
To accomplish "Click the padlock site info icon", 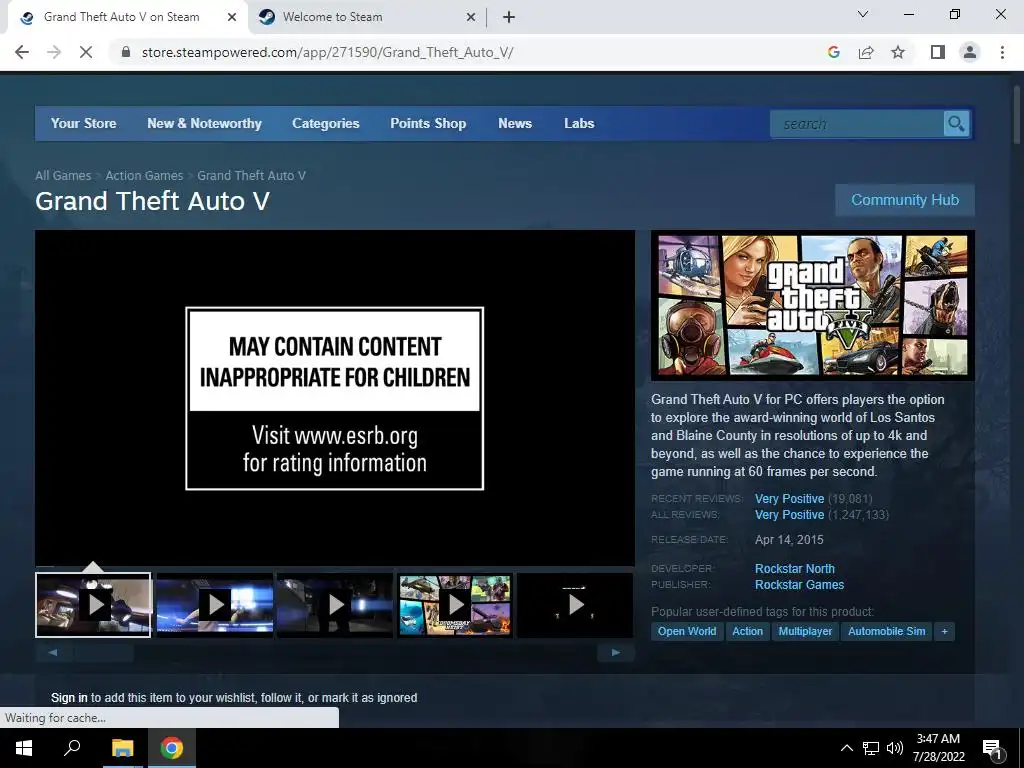I will [x=126, y=52].
